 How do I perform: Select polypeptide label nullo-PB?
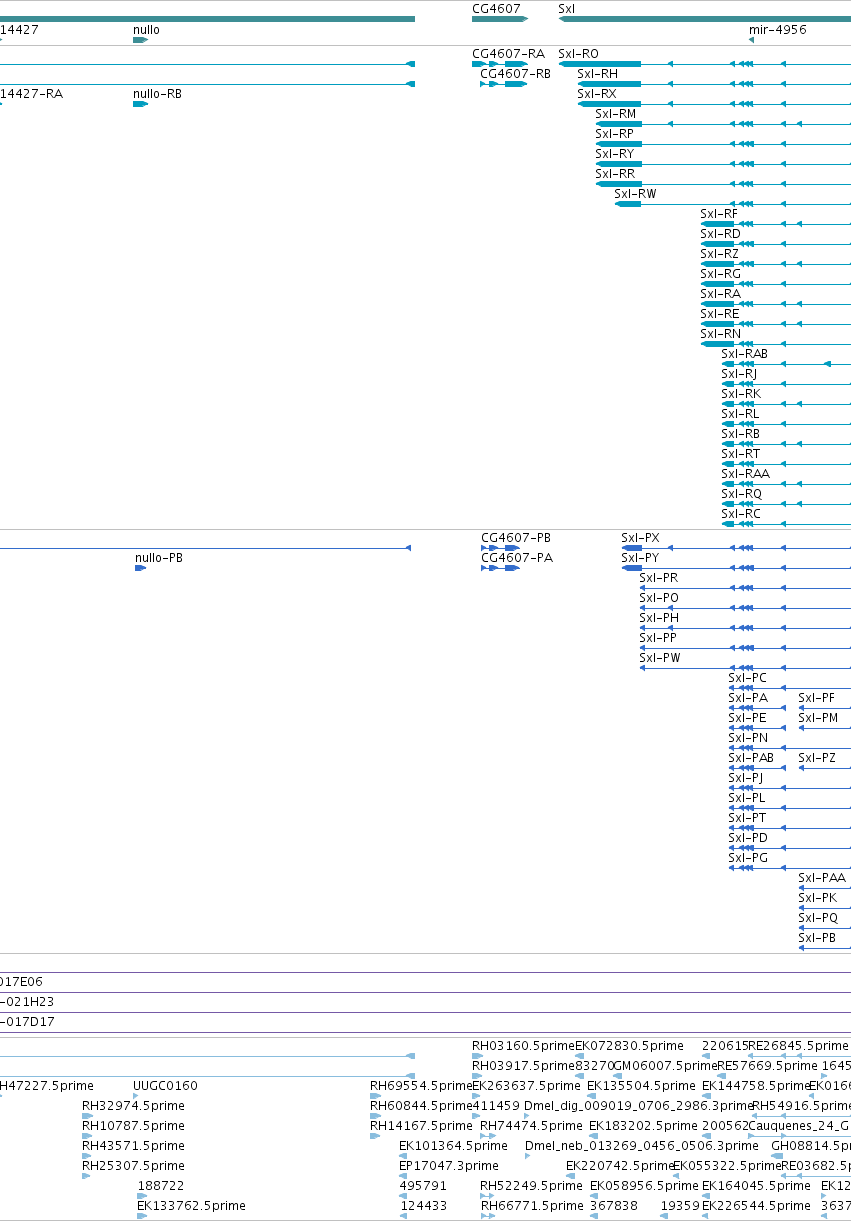(159, 558)
